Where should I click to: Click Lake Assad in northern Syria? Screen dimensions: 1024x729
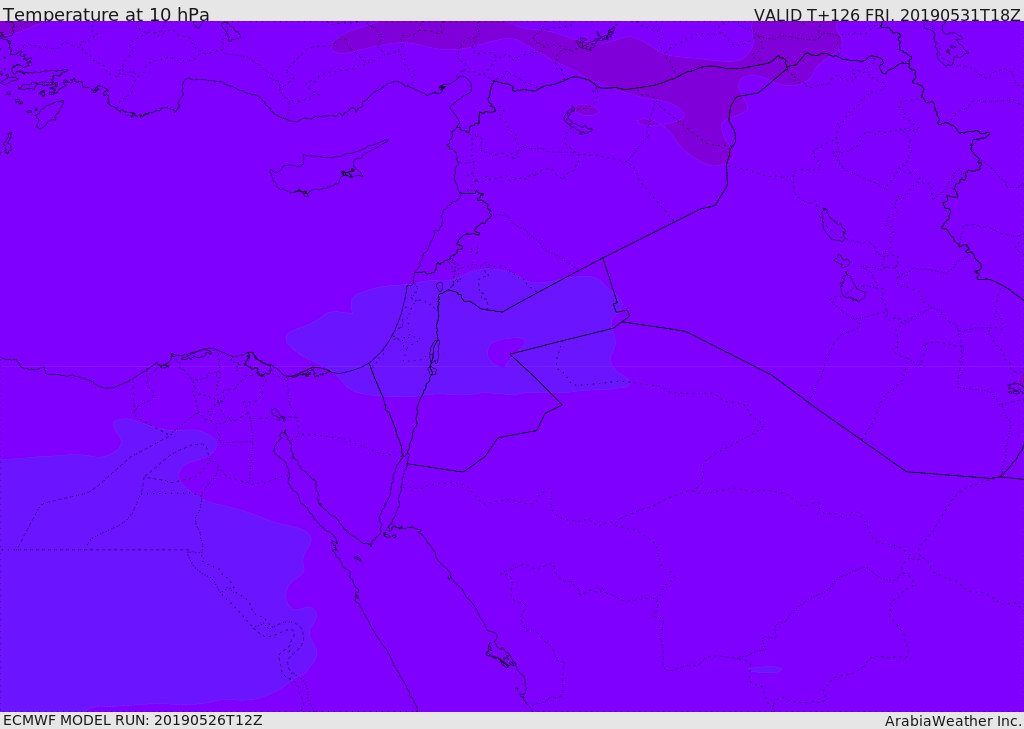(579, 120)
